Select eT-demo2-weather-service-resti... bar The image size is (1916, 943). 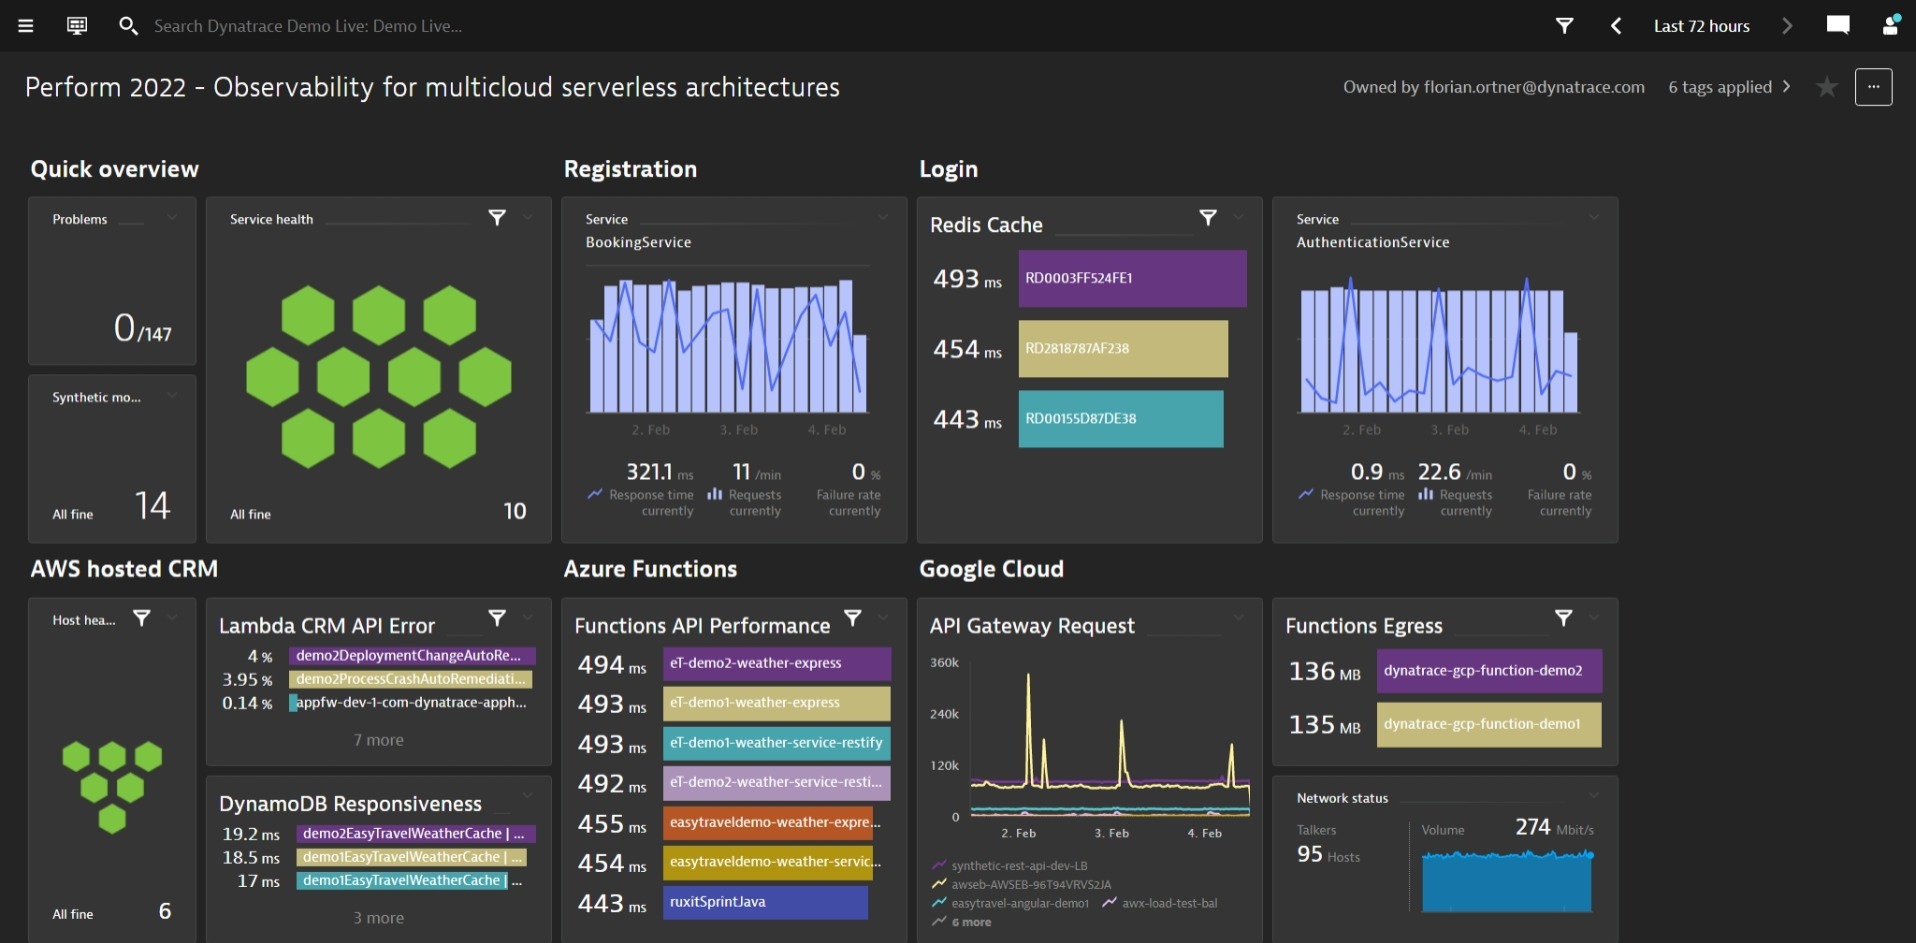tap(777, 783)
